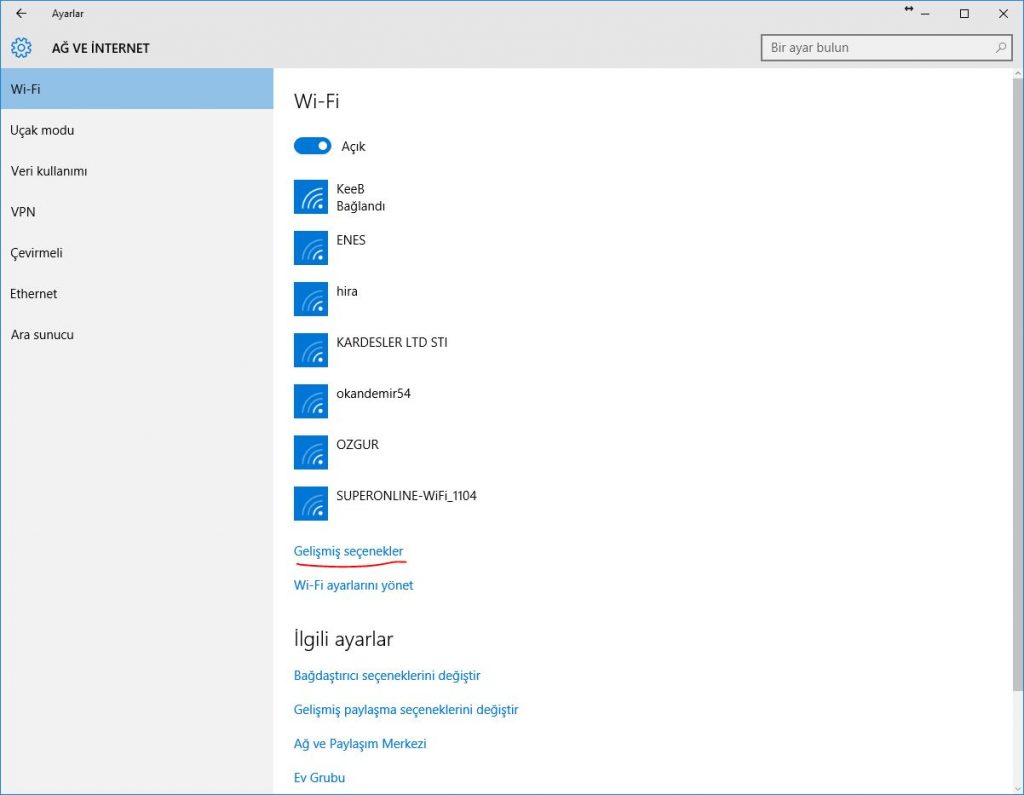Click Wi-Fi ayarlarını yönet link
Screen dimensions: 1024x795
point(353,585)
